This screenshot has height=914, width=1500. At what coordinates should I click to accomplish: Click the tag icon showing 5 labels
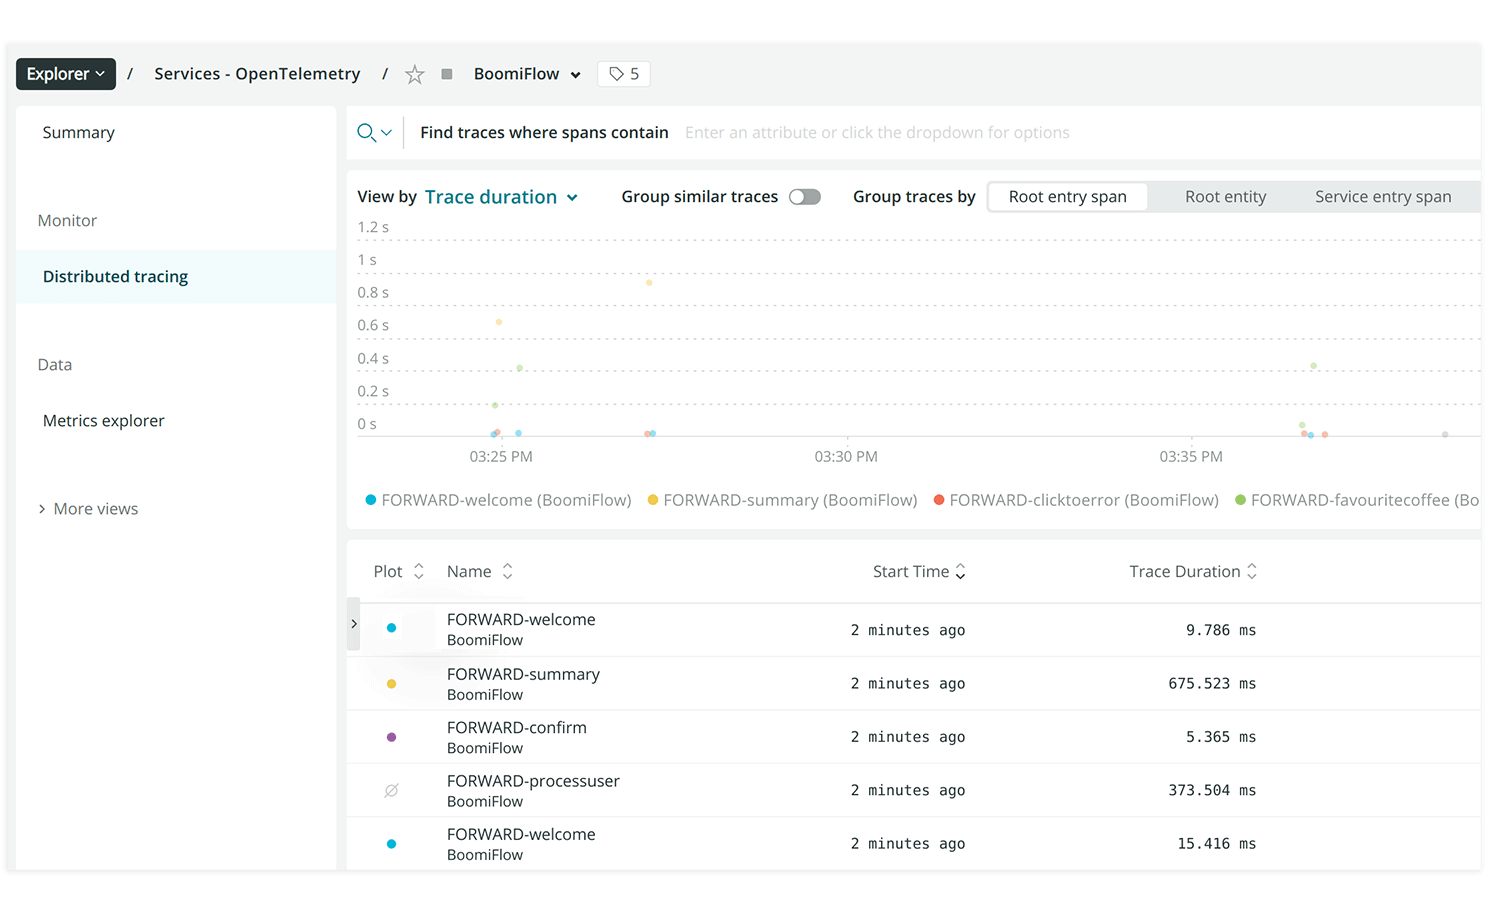[623, 73]
